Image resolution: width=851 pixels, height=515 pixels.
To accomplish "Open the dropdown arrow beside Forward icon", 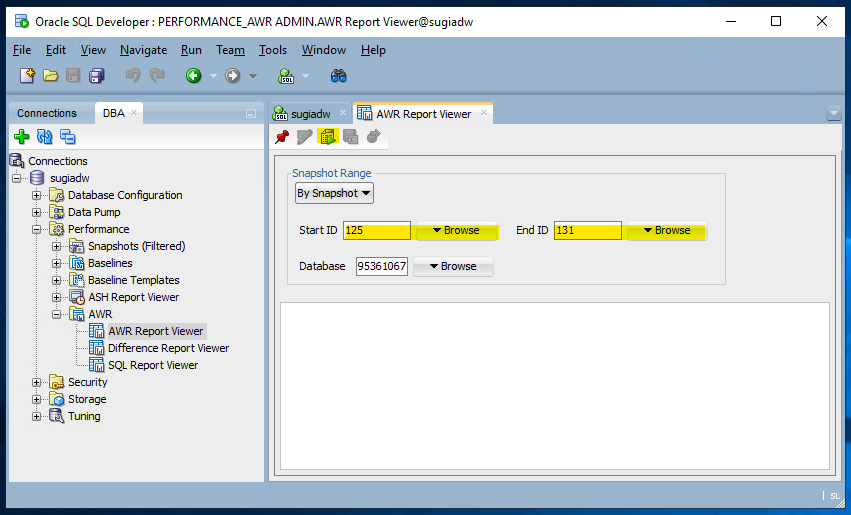I will pos(253,76).
